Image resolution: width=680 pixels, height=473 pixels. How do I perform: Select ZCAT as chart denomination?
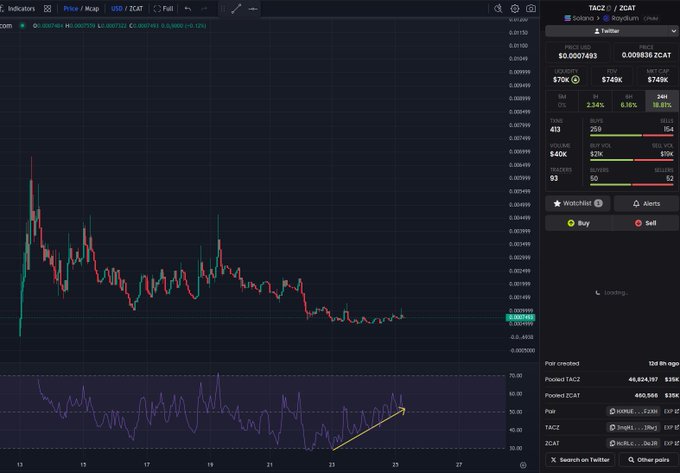[x=136, y=9]
